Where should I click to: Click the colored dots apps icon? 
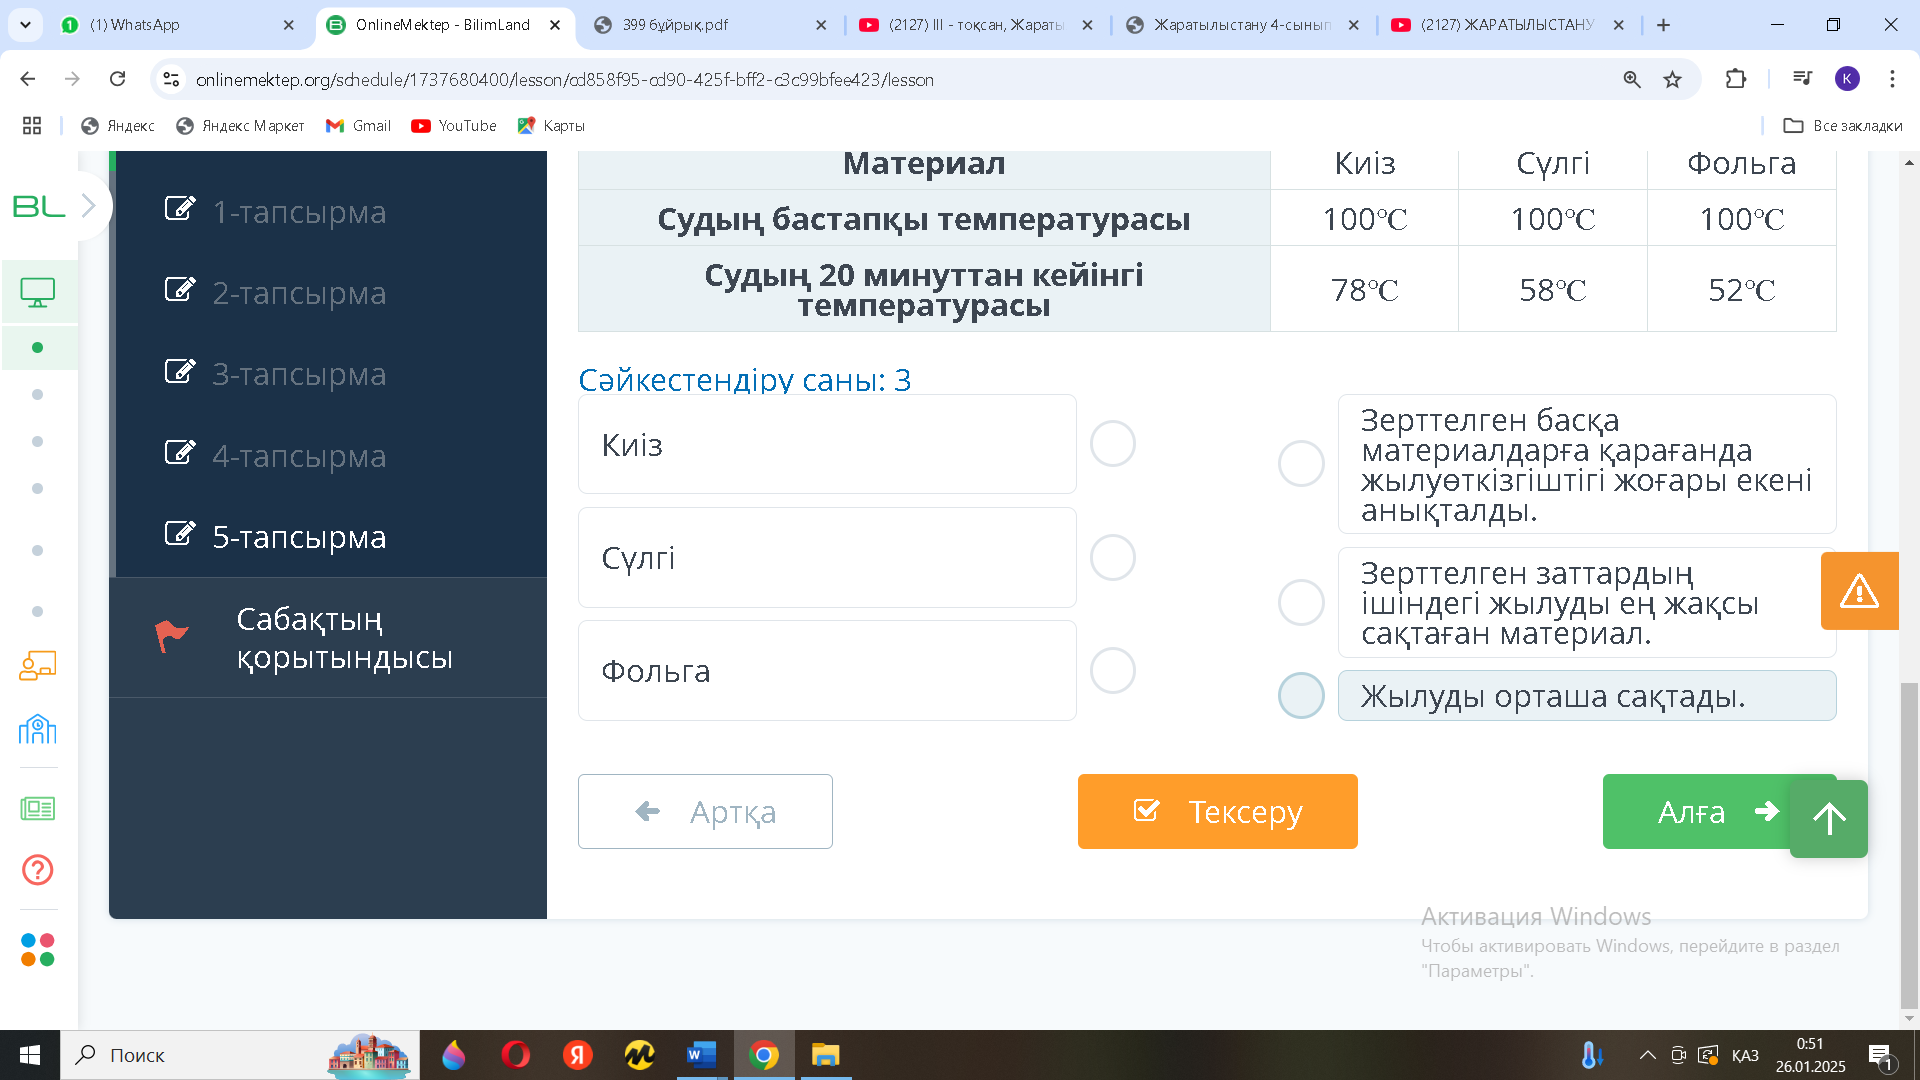(38, 949)
